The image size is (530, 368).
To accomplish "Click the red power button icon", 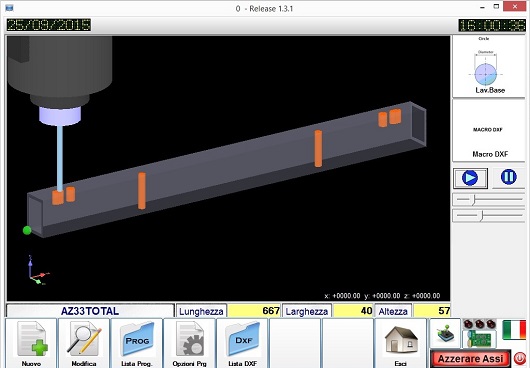I will (520, 359).
